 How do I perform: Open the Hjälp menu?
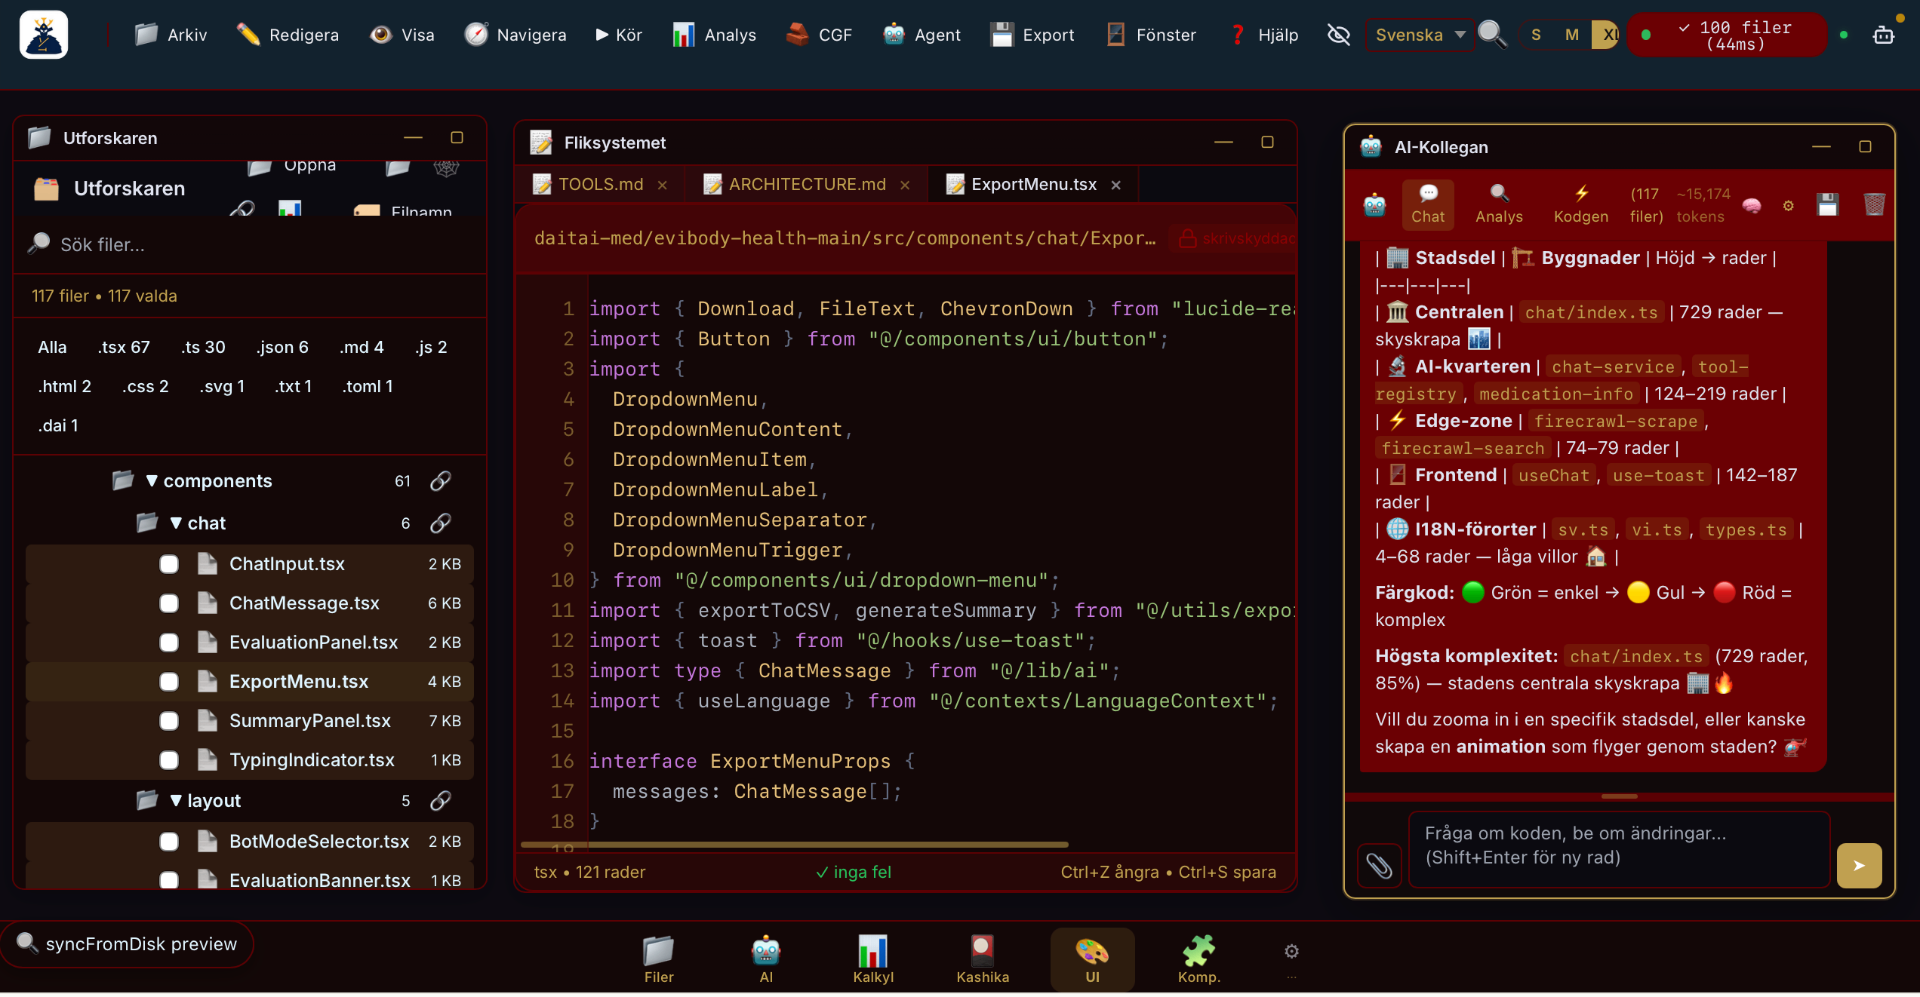click(1264, 35)
